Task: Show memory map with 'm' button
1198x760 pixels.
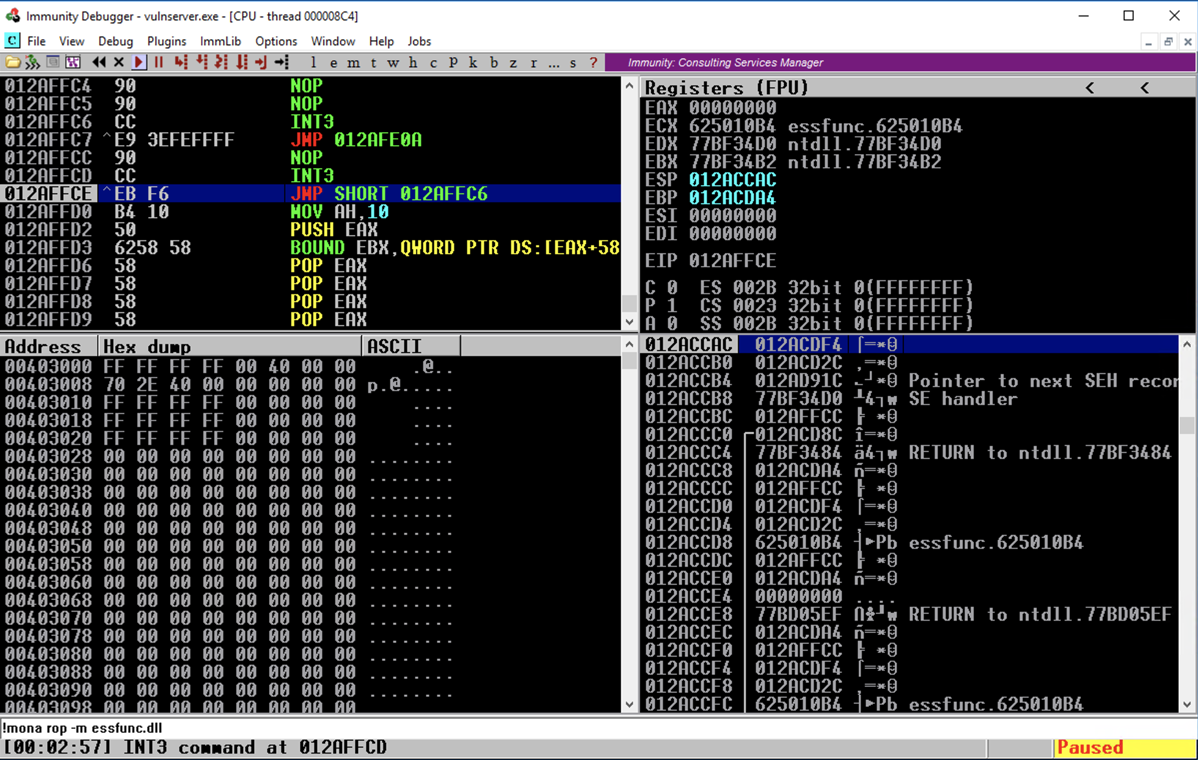Action: click(352, 63)
